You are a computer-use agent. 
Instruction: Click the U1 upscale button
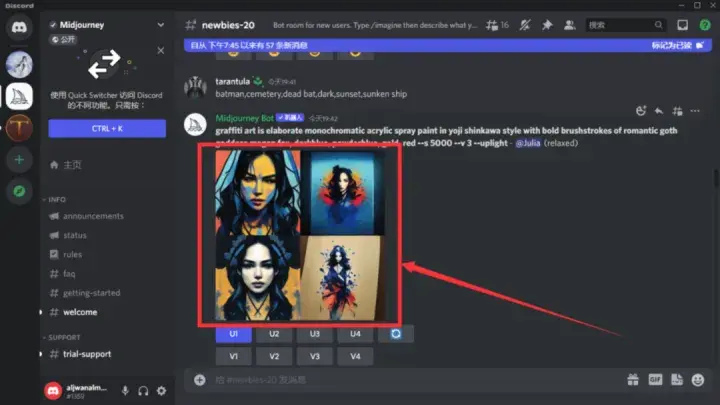coord(234,334)
